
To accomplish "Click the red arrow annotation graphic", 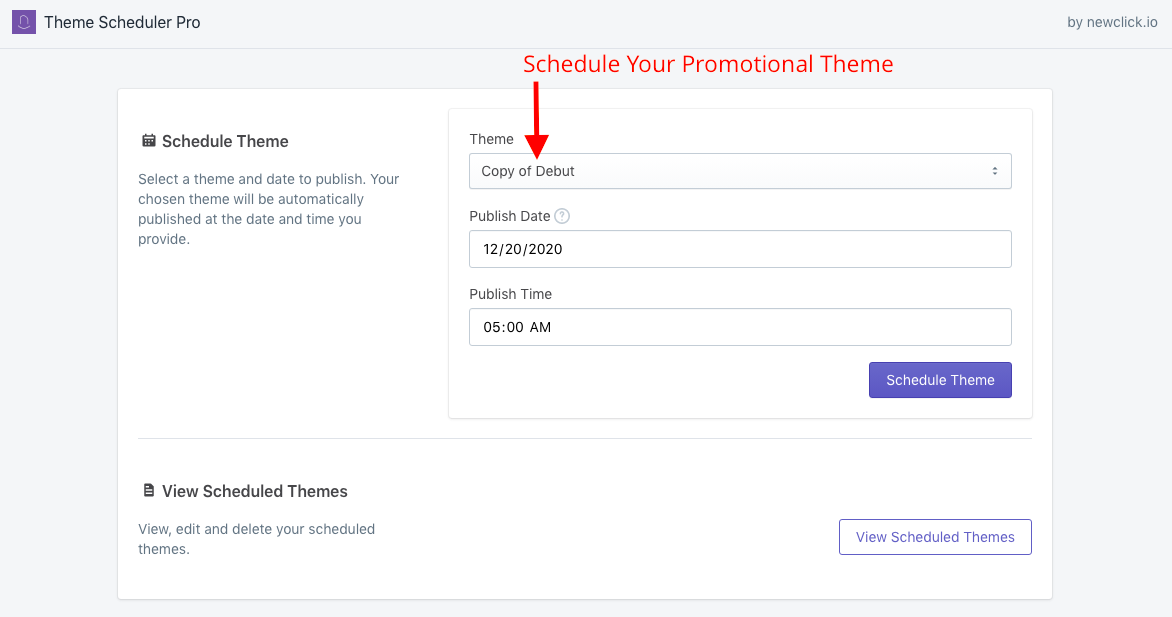I will tap(537, 118).
